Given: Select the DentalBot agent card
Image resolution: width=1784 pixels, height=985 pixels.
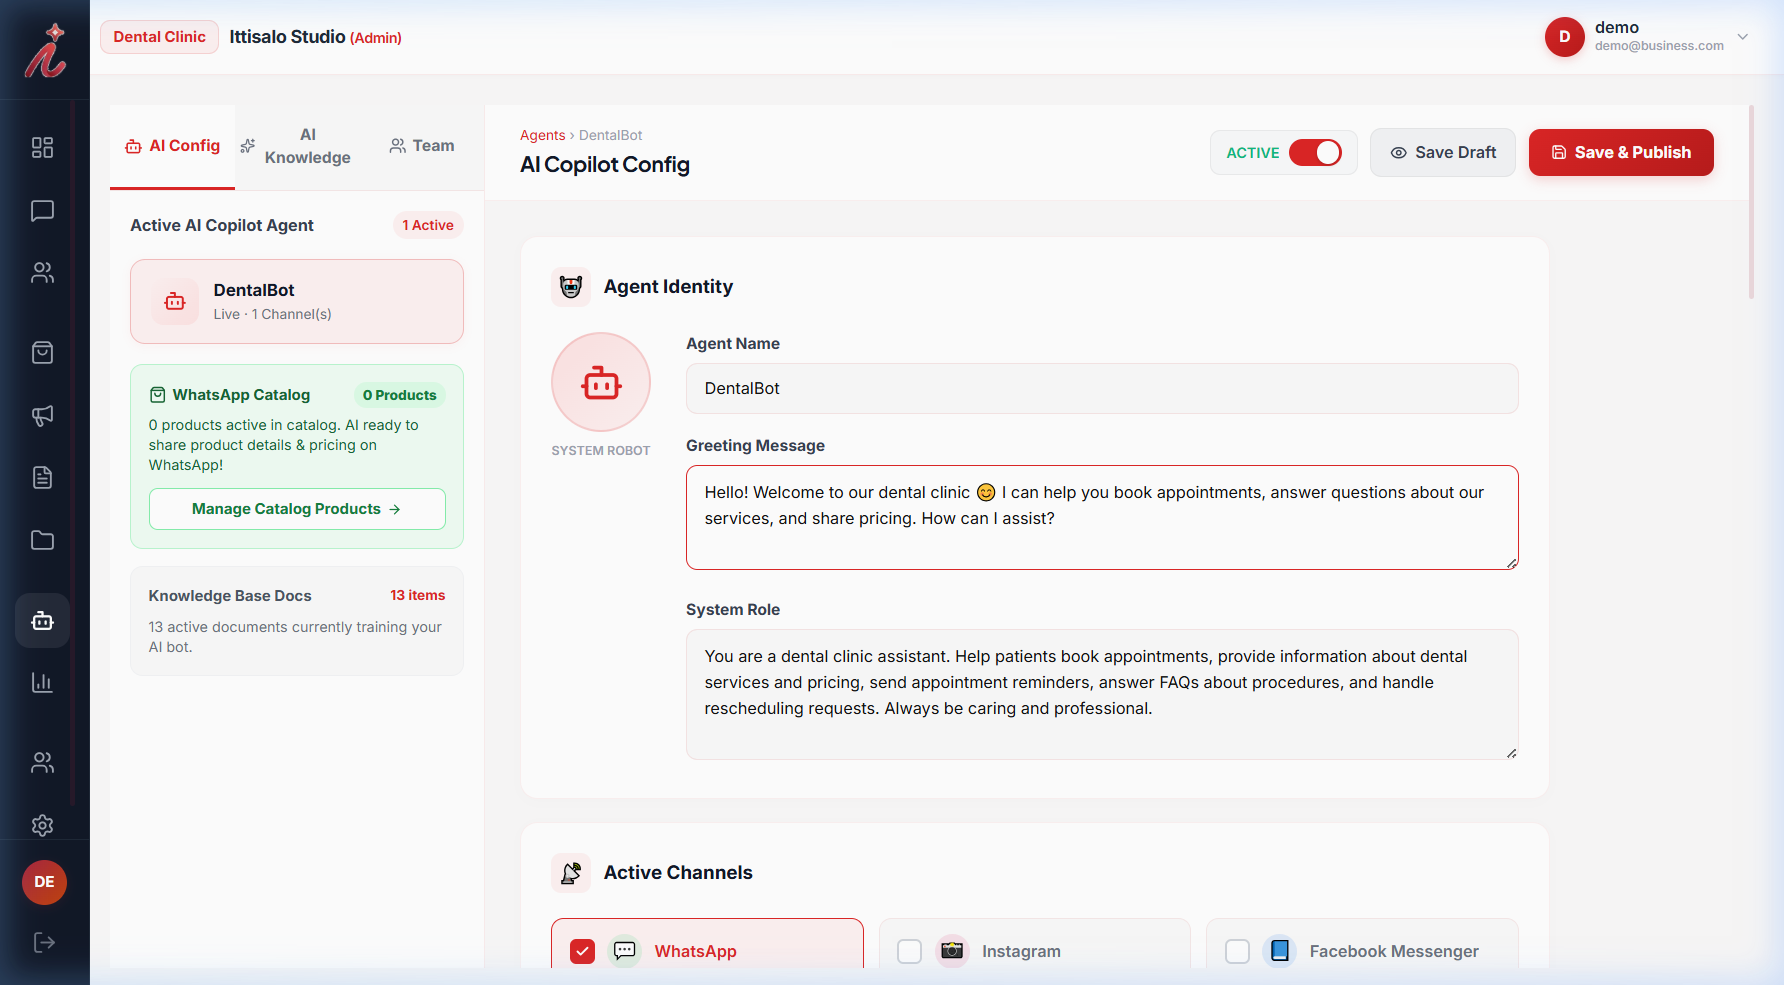Looking at the screenshot, I should pos(297,302).
